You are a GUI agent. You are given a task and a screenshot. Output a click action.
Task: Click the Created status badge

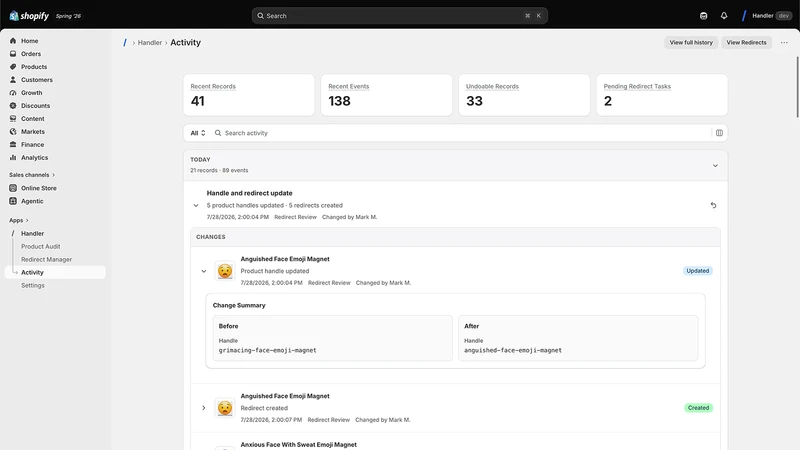coord(698,408)
